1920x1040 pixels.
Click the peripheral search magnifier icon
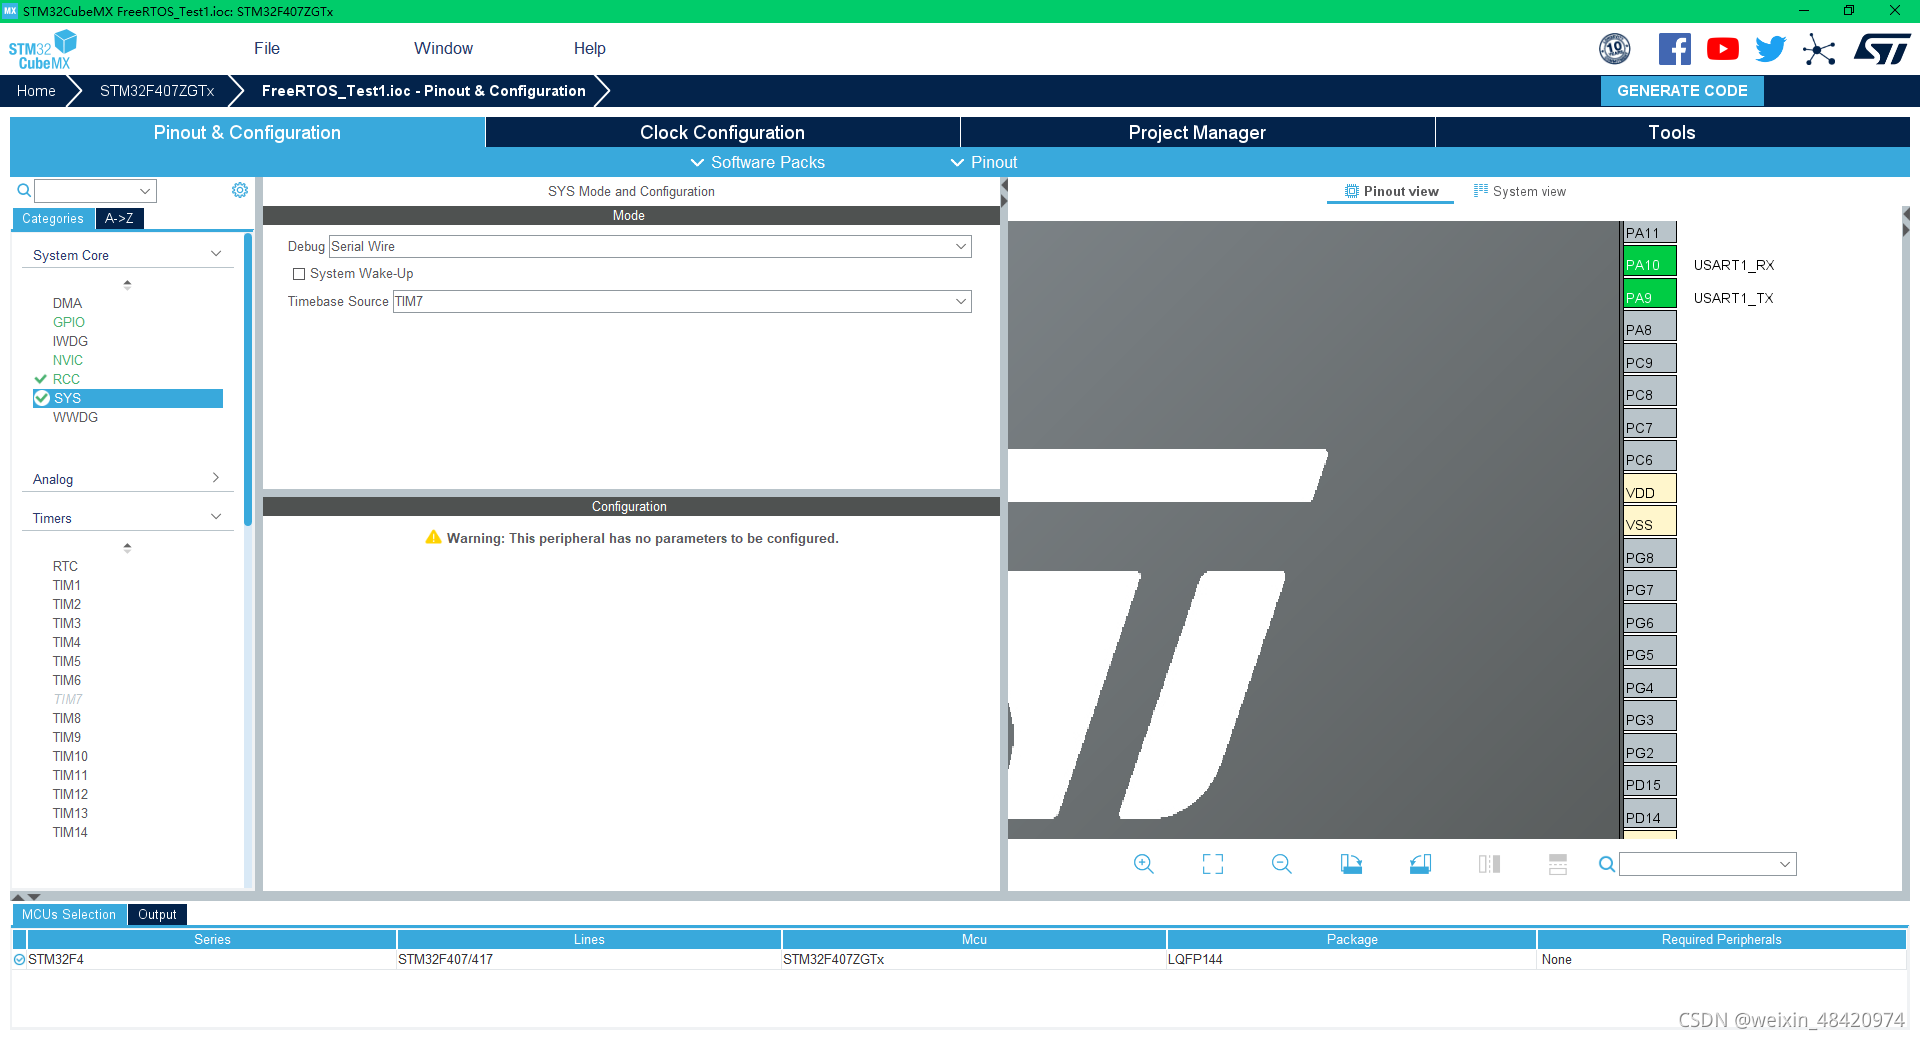pyautogui.click(x=24, y=190)
